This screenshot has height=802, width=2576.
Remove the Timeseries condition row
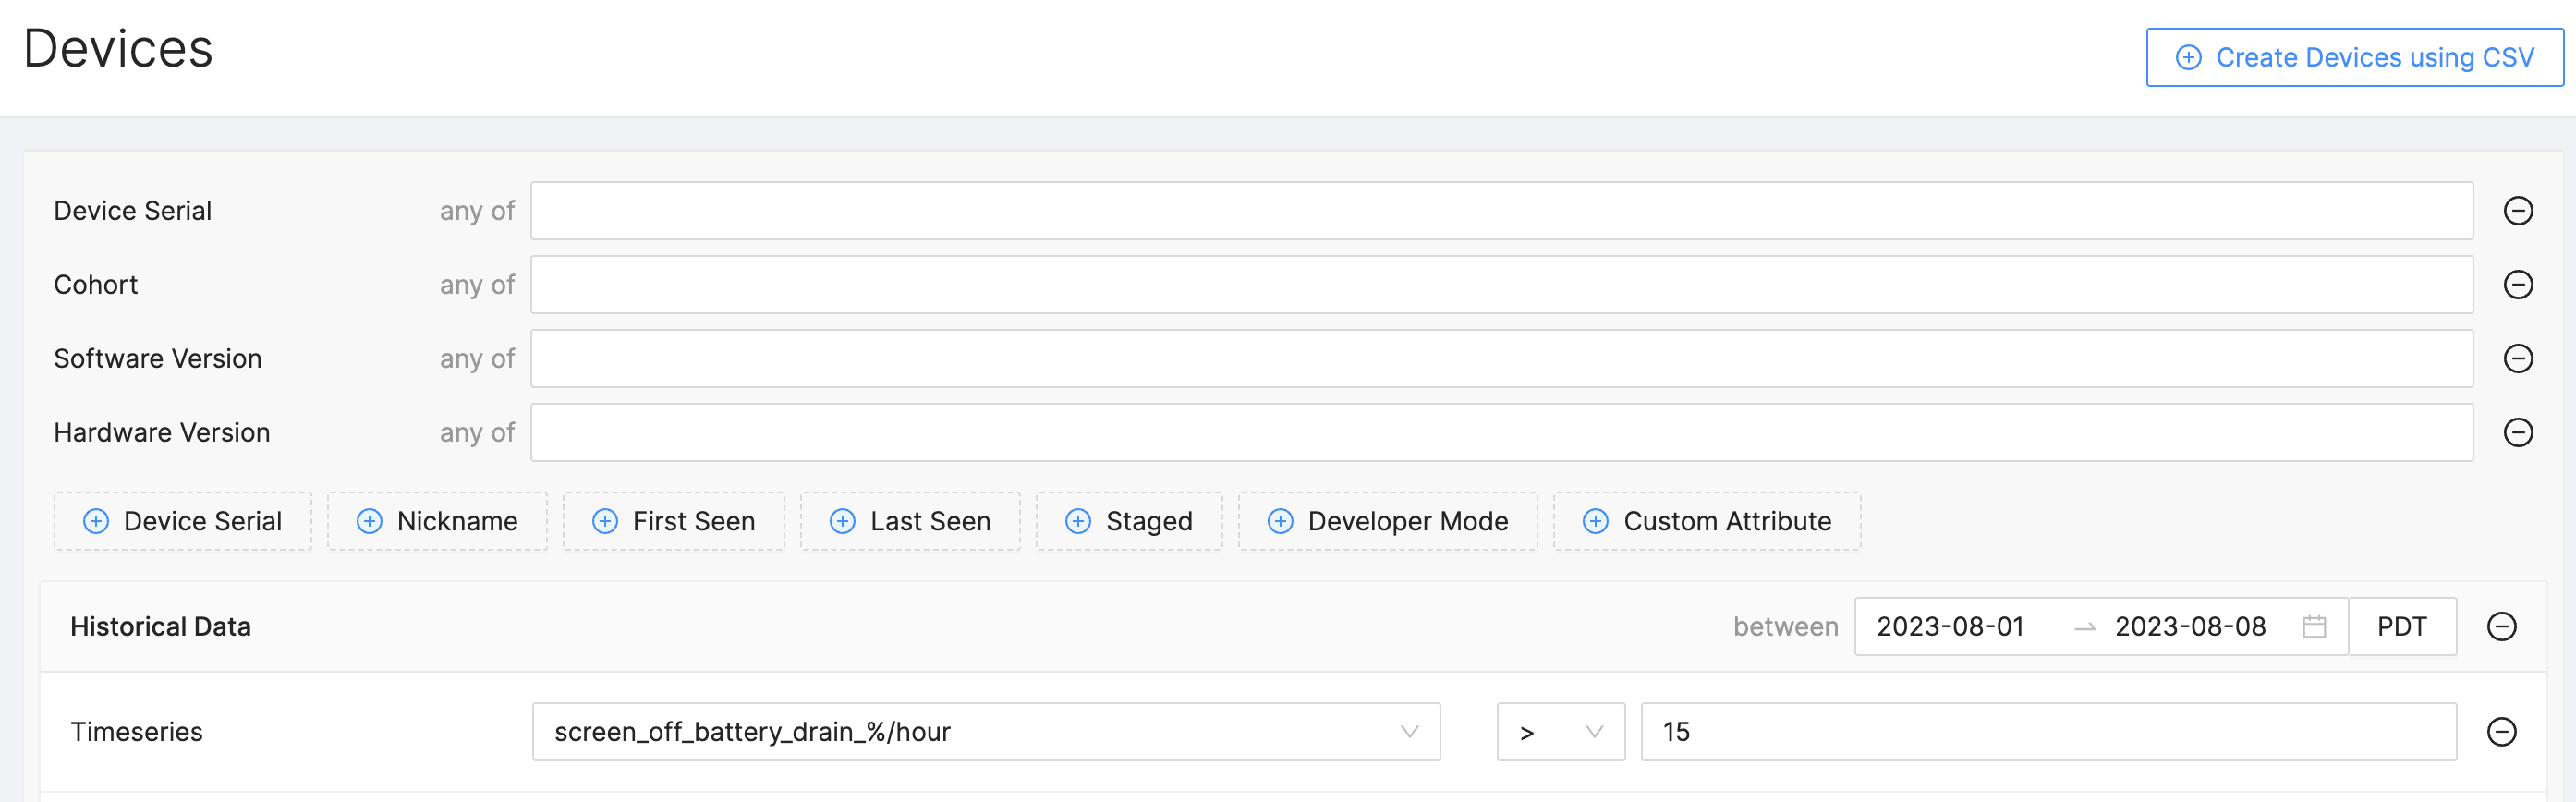tap(2501, 732)
